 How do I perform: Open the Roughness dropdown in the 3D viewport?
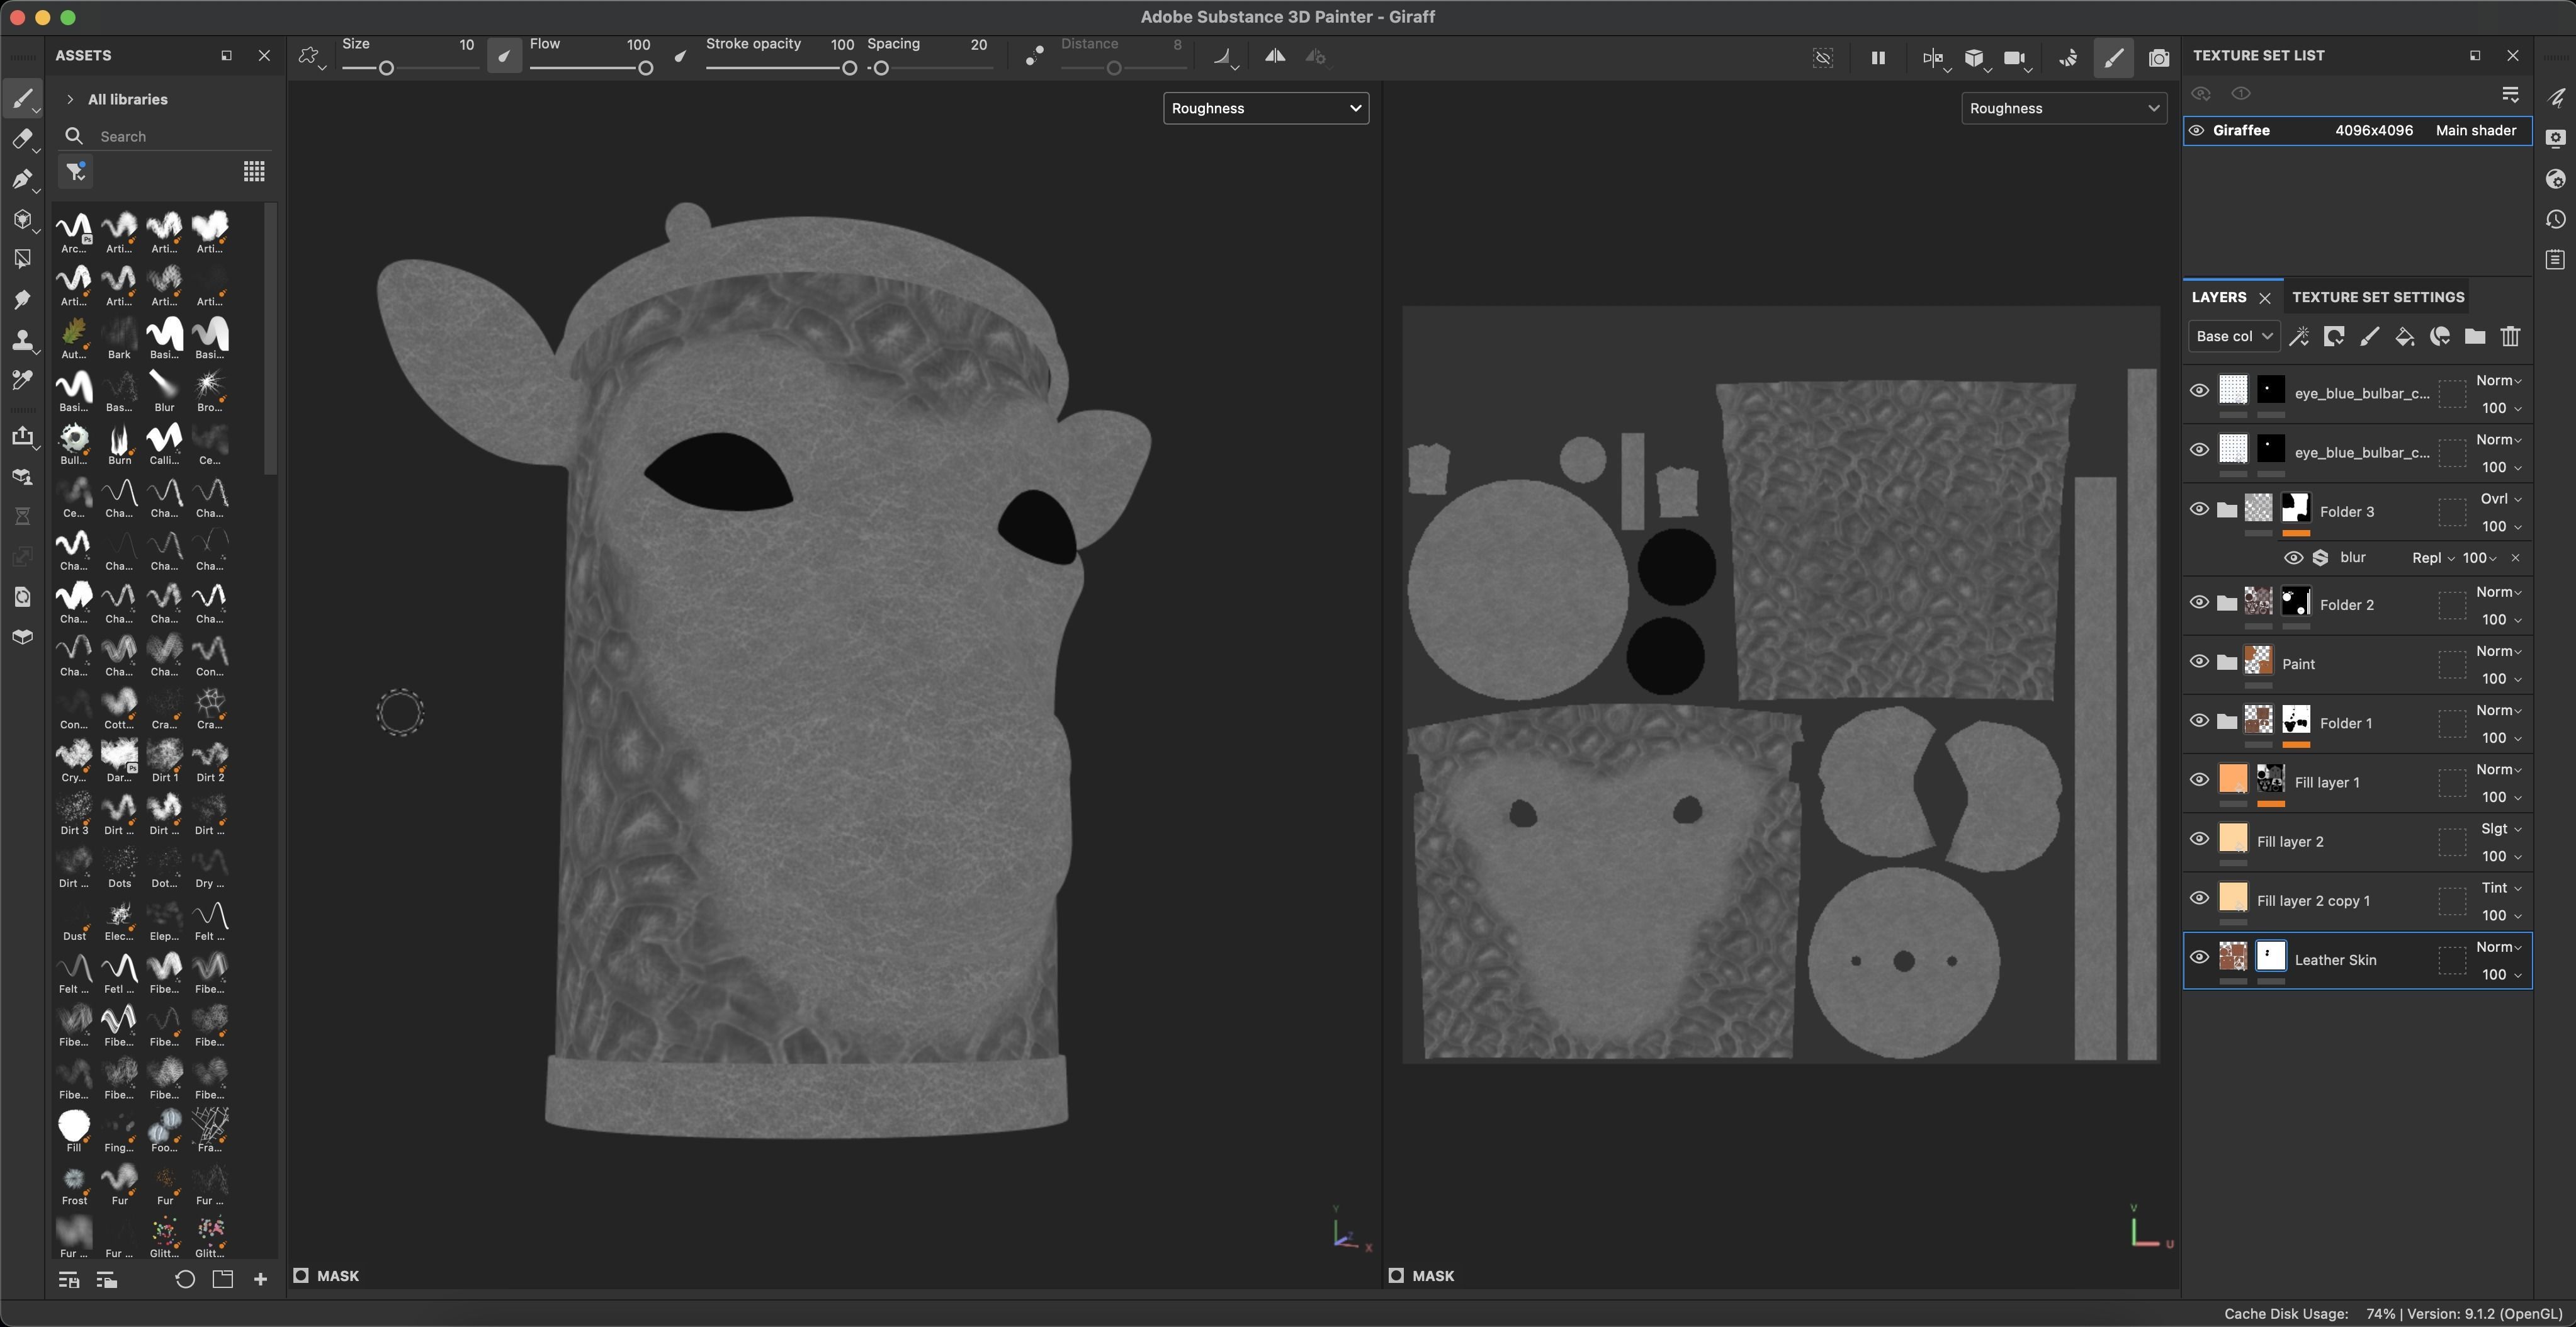[x=1265, y=108]
